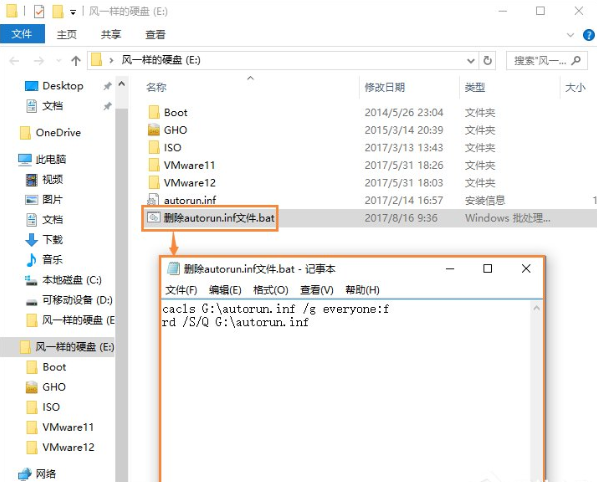This screenshot has width=597, height=482.
Task: Open ISO subfolder in navigation tree
Action: click(43, 407)
